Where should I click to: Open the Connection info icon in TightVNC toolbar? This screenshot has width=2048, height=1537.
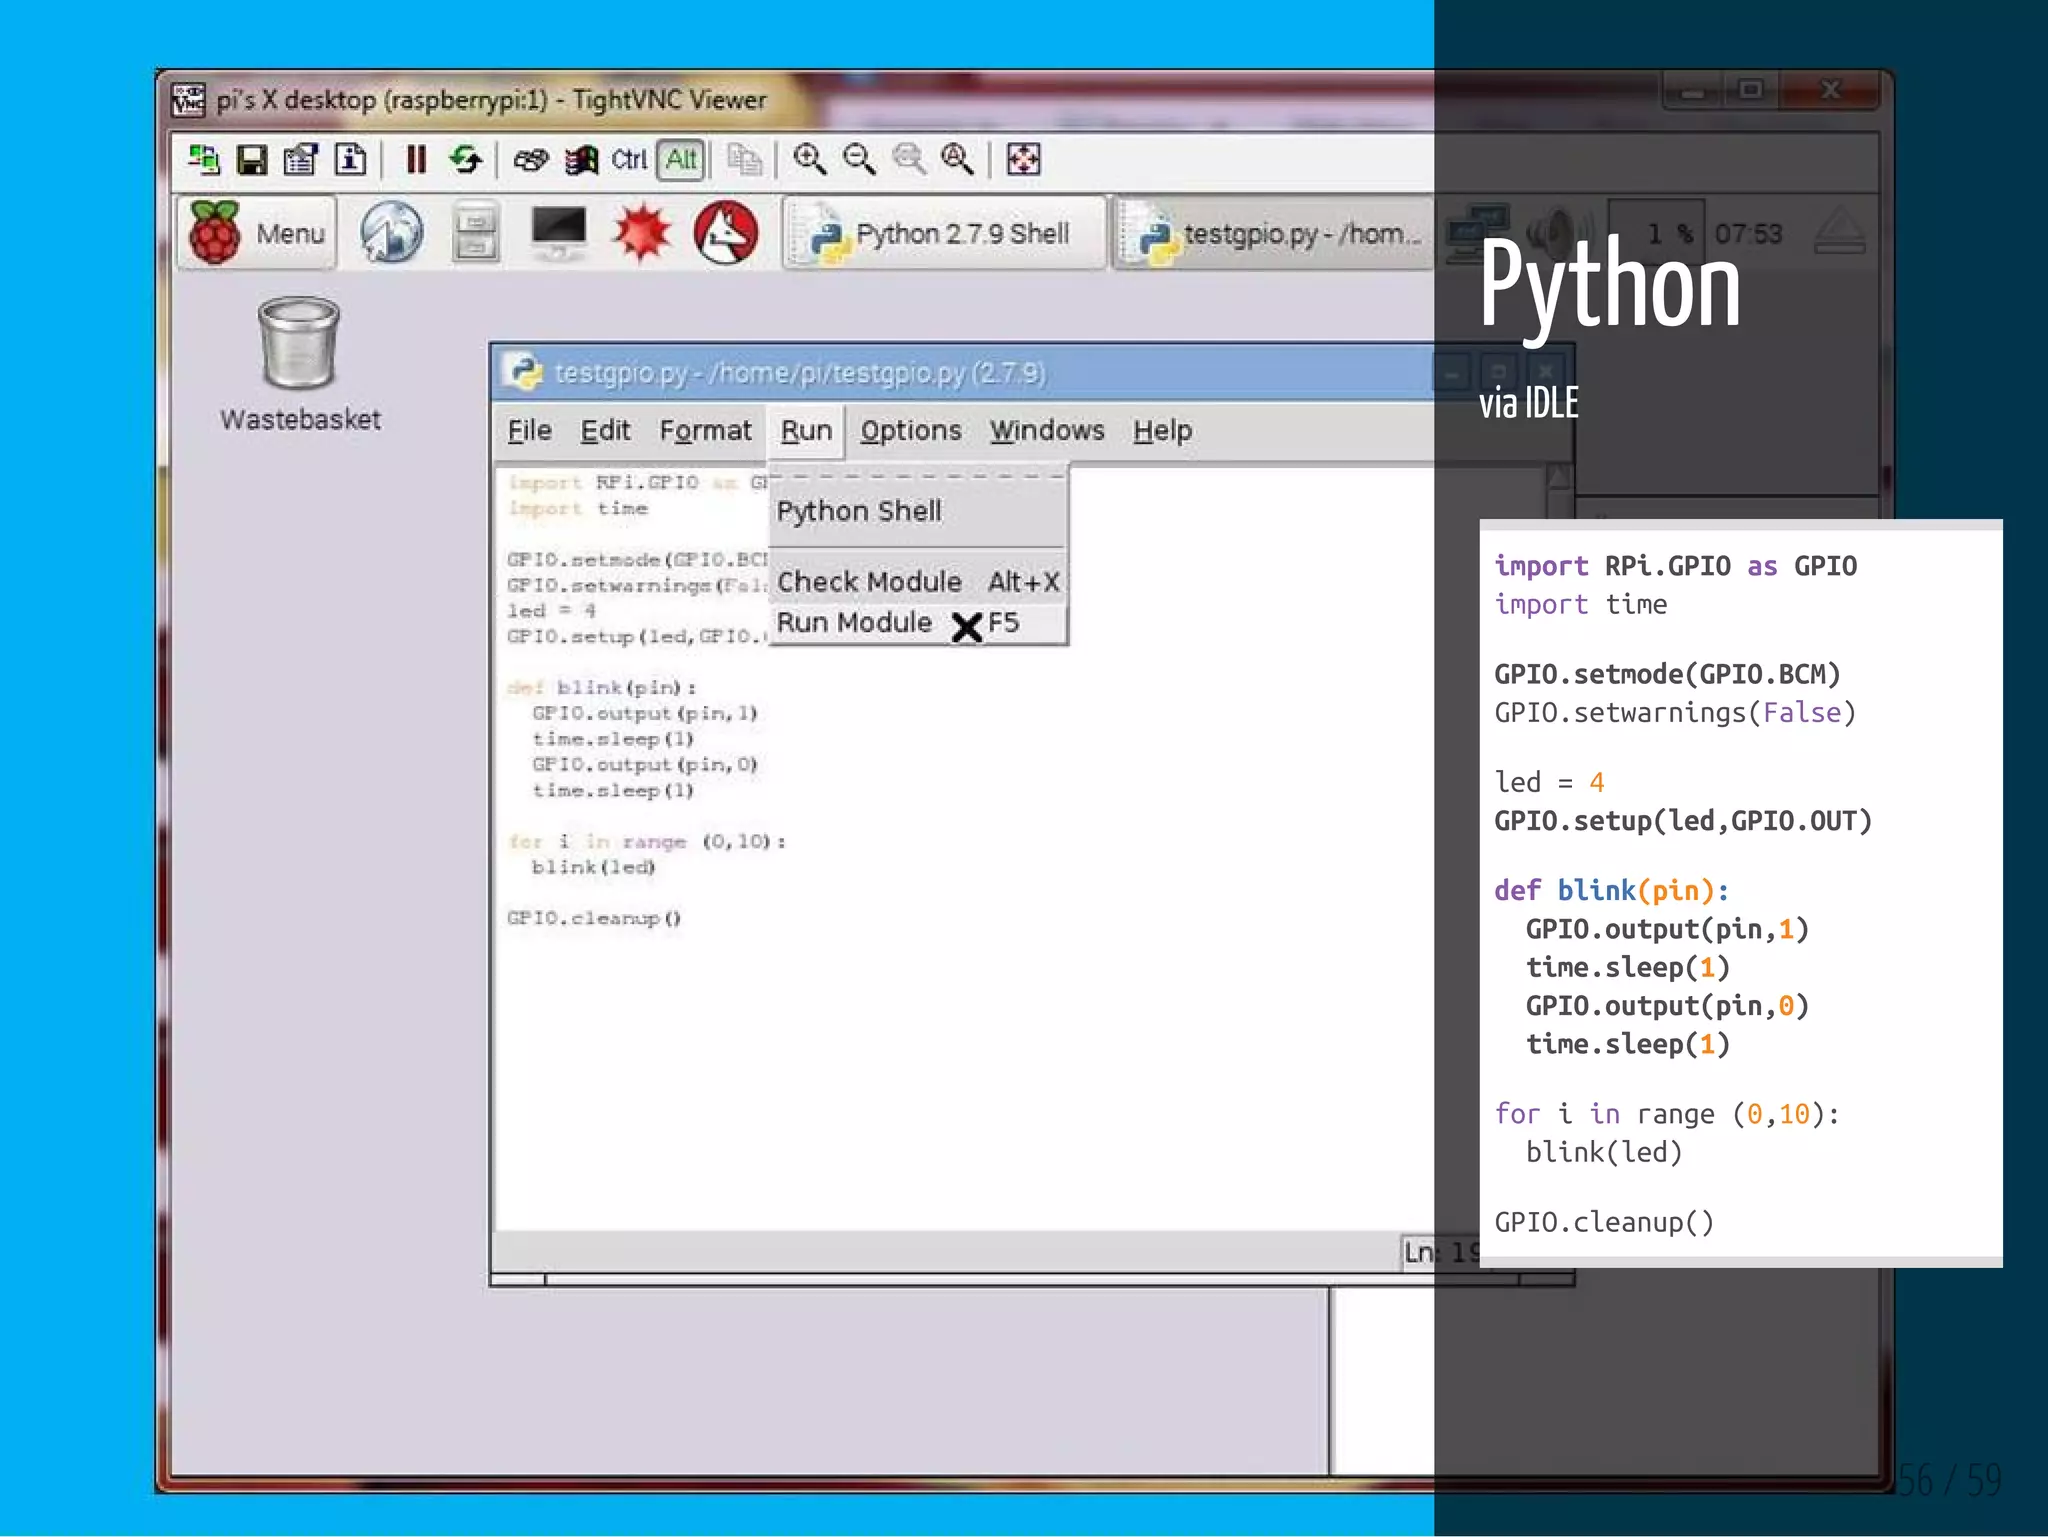350,159
